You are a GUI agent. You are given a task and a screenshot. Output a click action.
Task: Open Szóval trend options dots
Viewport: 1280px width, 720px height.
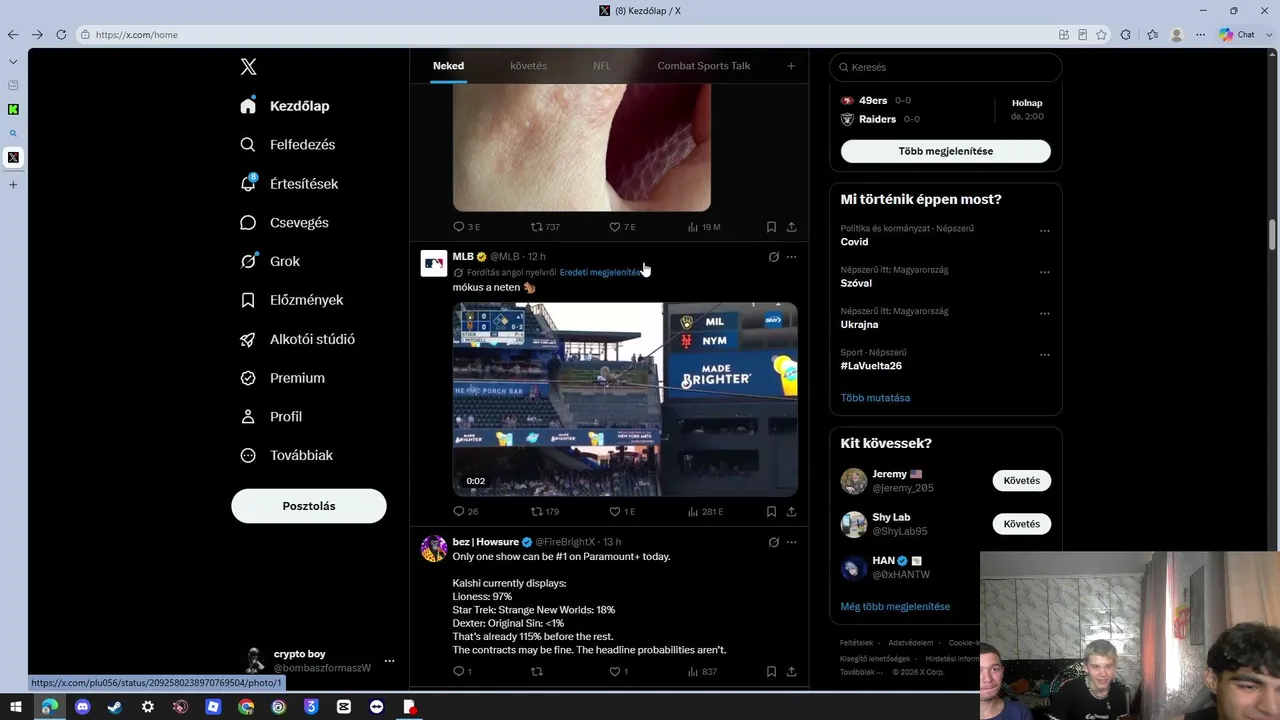pyautogui.click(x=1044, y=272)
